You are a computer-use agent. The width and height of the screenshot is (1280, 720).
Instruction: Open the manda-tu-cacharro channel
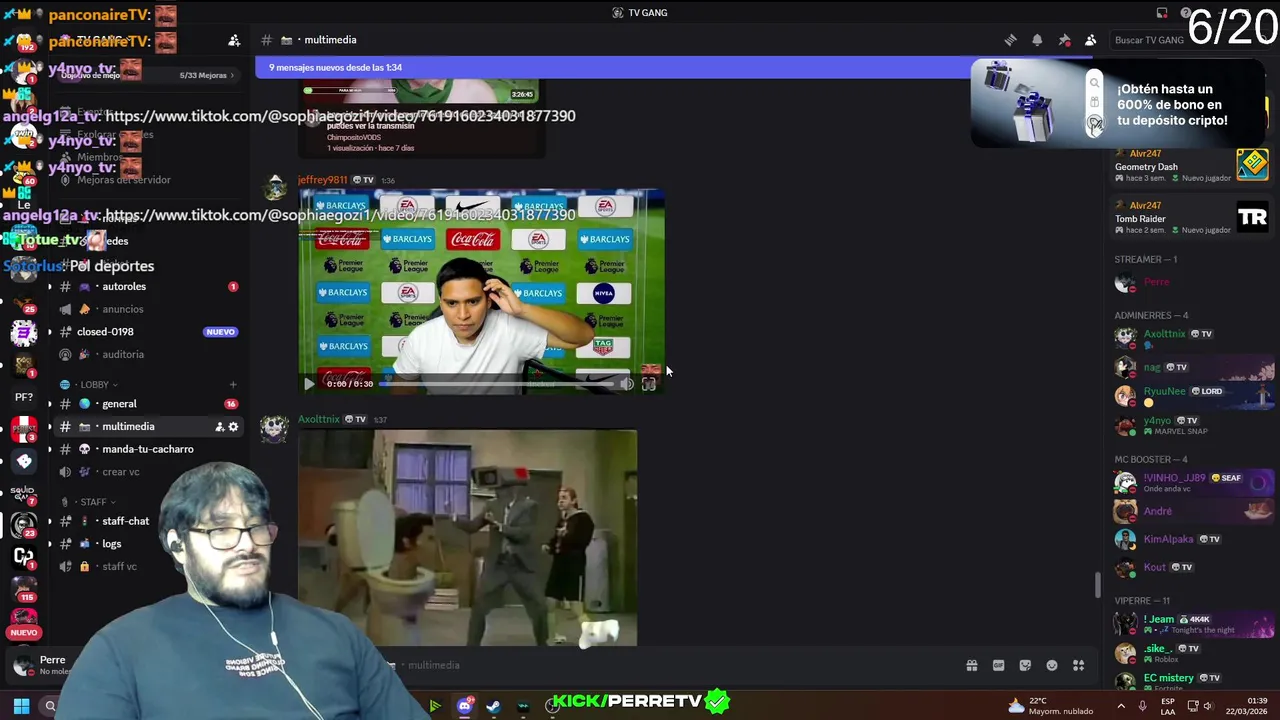[148, 449]
